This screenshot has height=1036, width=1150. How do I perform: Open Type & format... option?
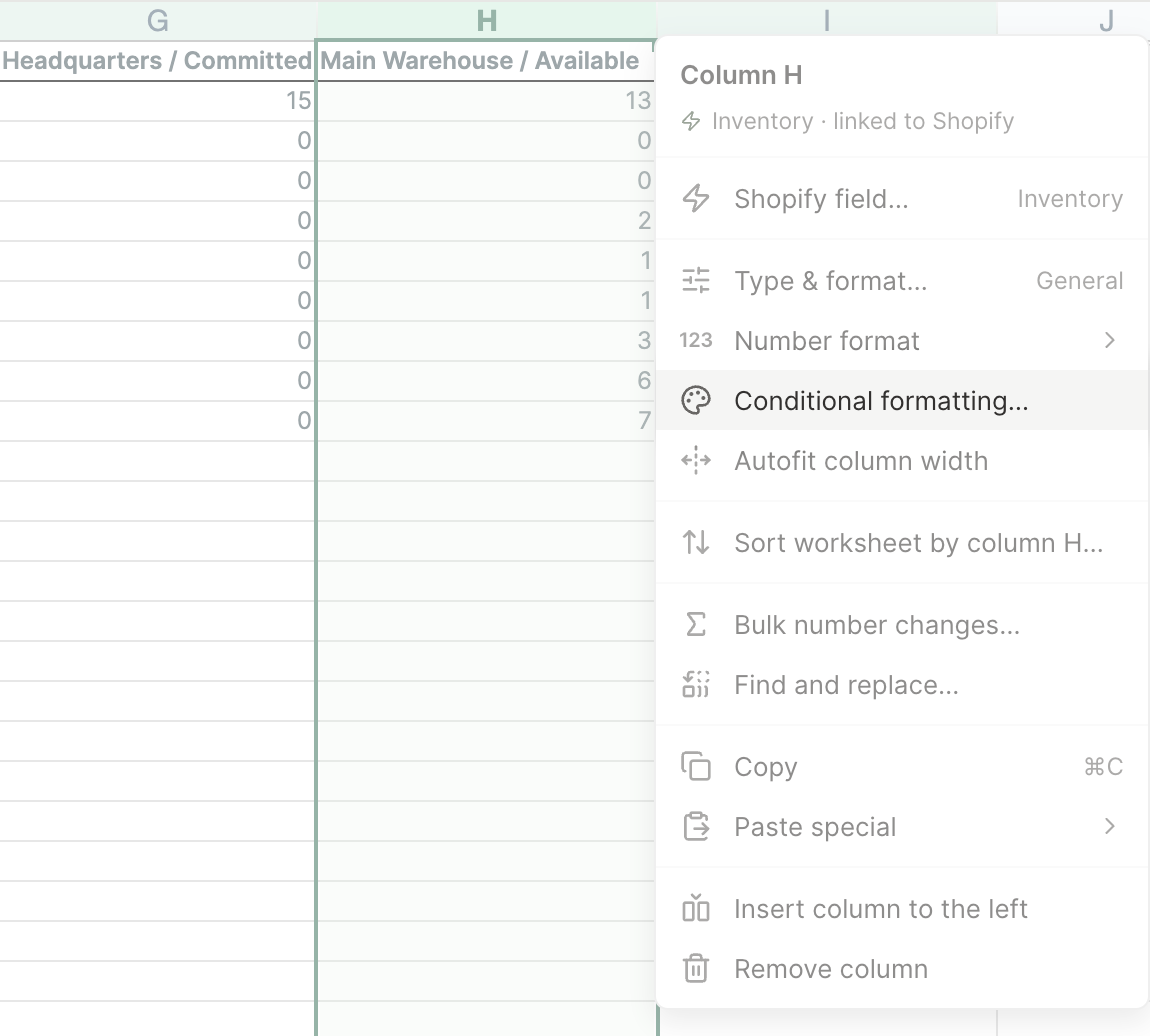902,281
